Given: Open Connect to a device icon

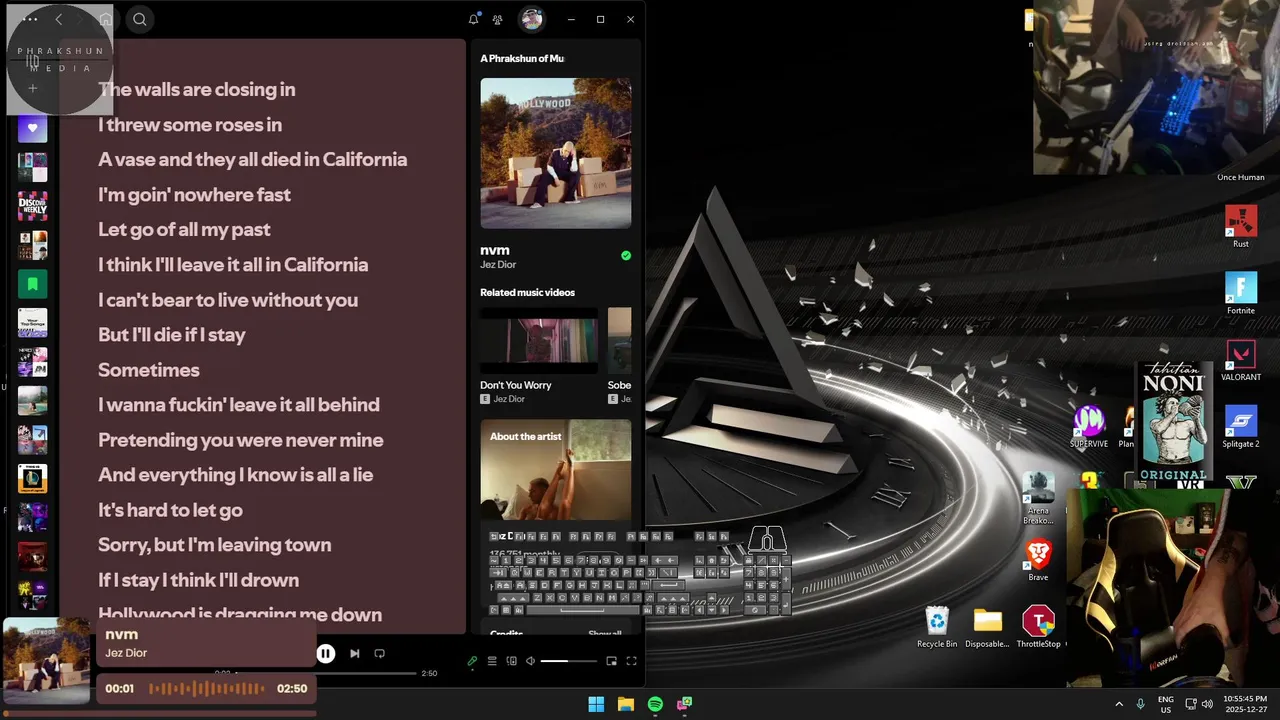Looking at the screenshot, I should [x=512, y=661].
